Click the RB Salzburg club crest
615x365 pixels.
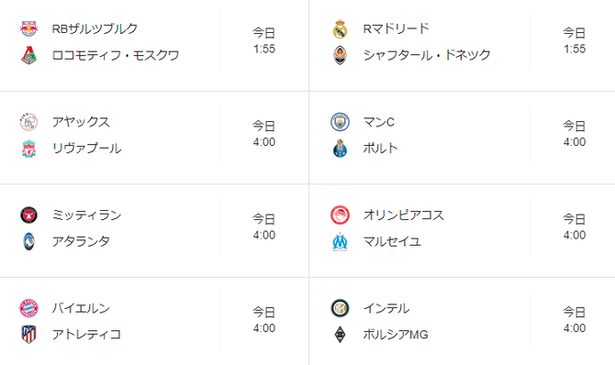click(29, 29)
